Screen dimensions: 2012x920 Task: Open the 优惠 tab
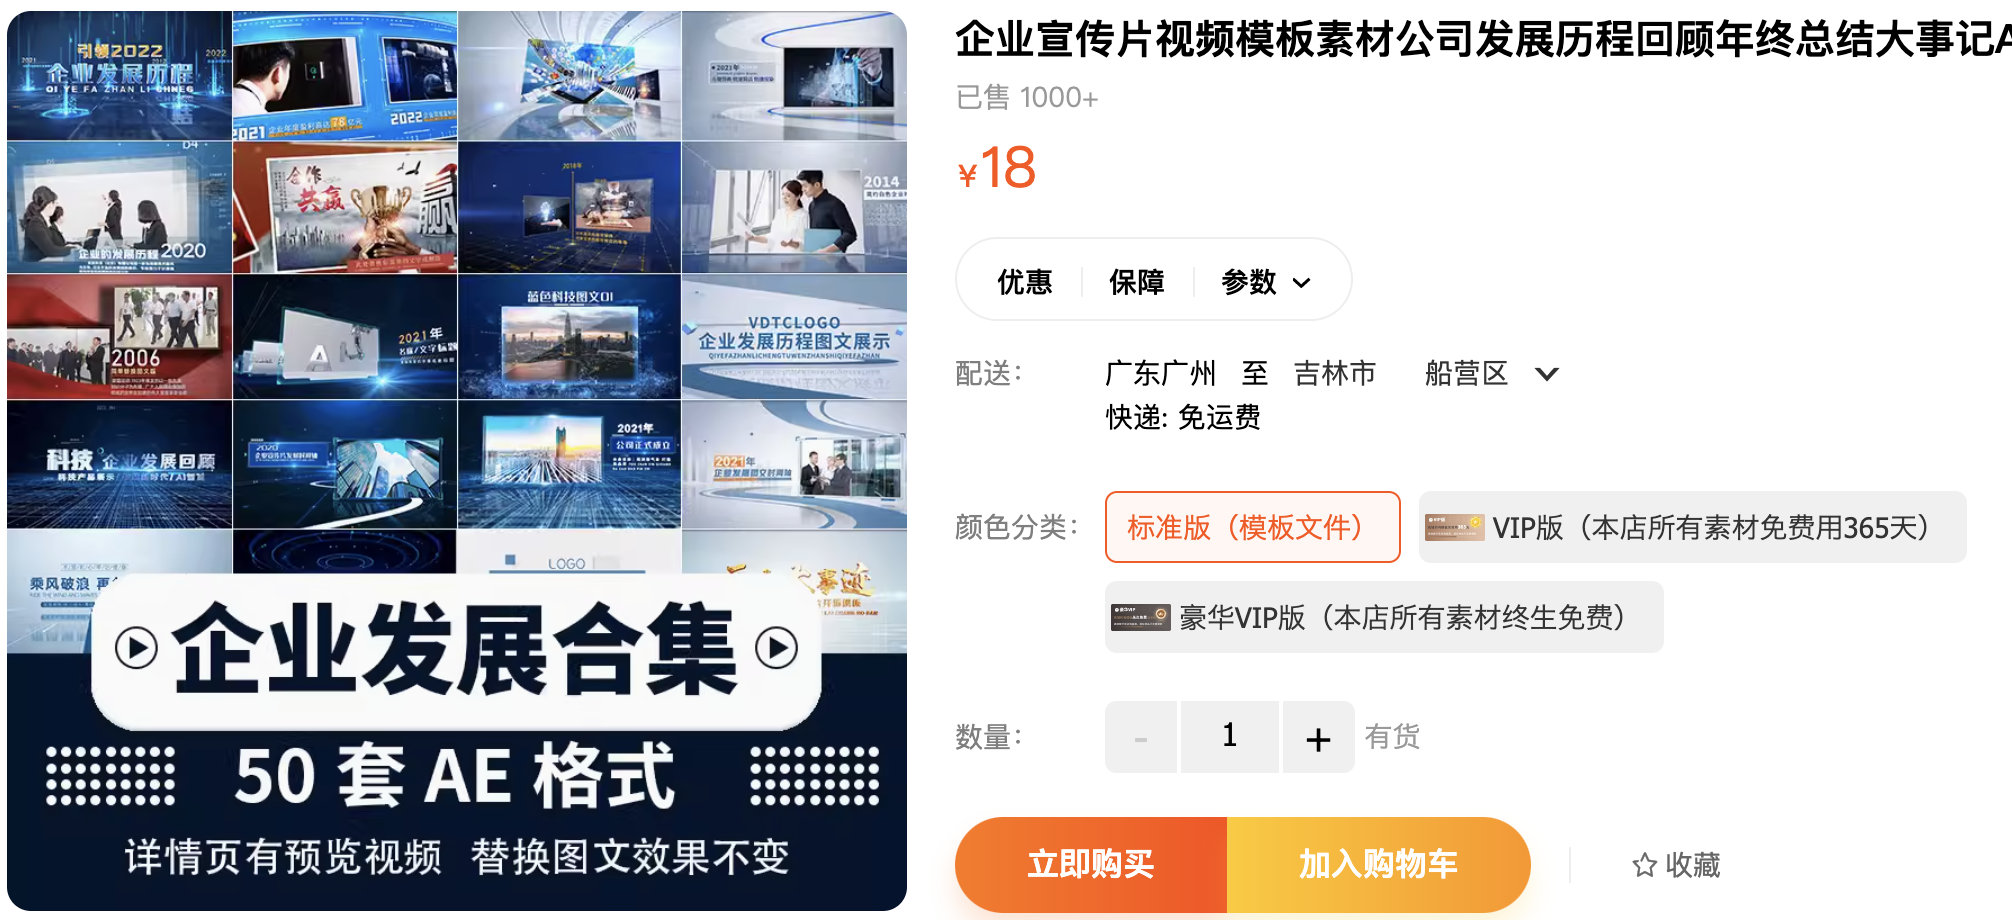[x=1024, y=282]
